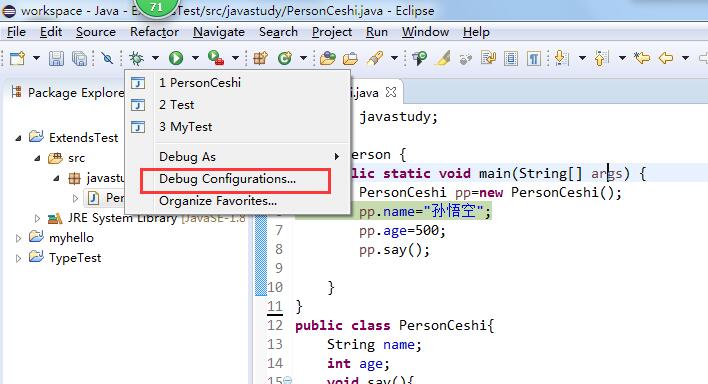Click the New file wizard icon

(x=17, y=58)
